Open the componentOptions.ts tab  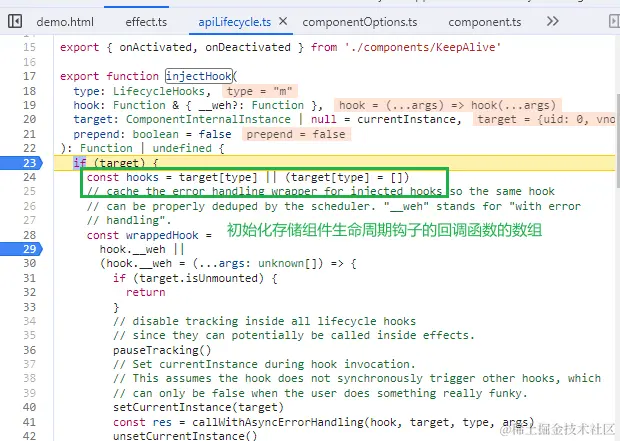[x=360, y=22]
